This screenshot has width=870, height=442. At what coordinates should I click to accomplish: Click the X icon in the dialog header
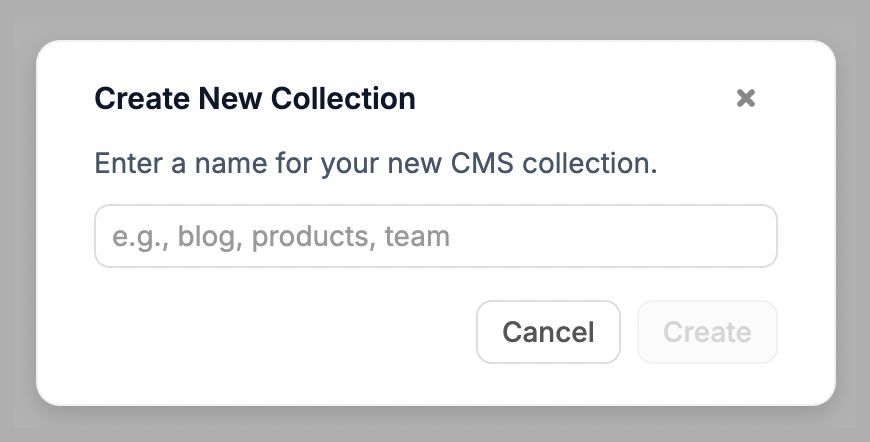click(x=745, y=98)
